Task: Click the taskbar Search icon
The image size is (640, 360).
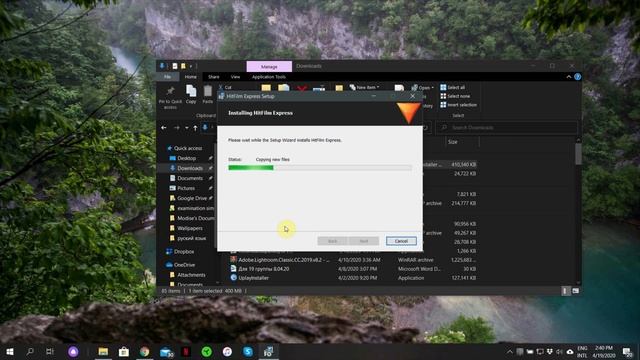Action: pos(30,351)
